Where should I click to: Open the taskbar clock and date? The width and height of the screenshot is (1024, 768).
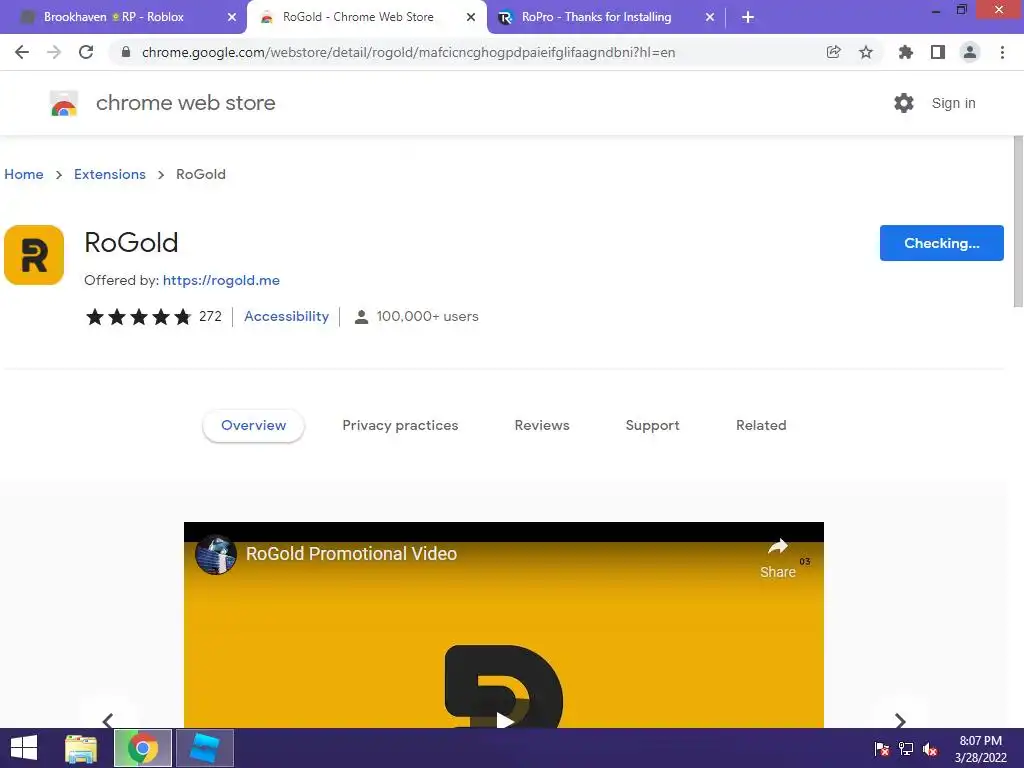tap(980, 748)
